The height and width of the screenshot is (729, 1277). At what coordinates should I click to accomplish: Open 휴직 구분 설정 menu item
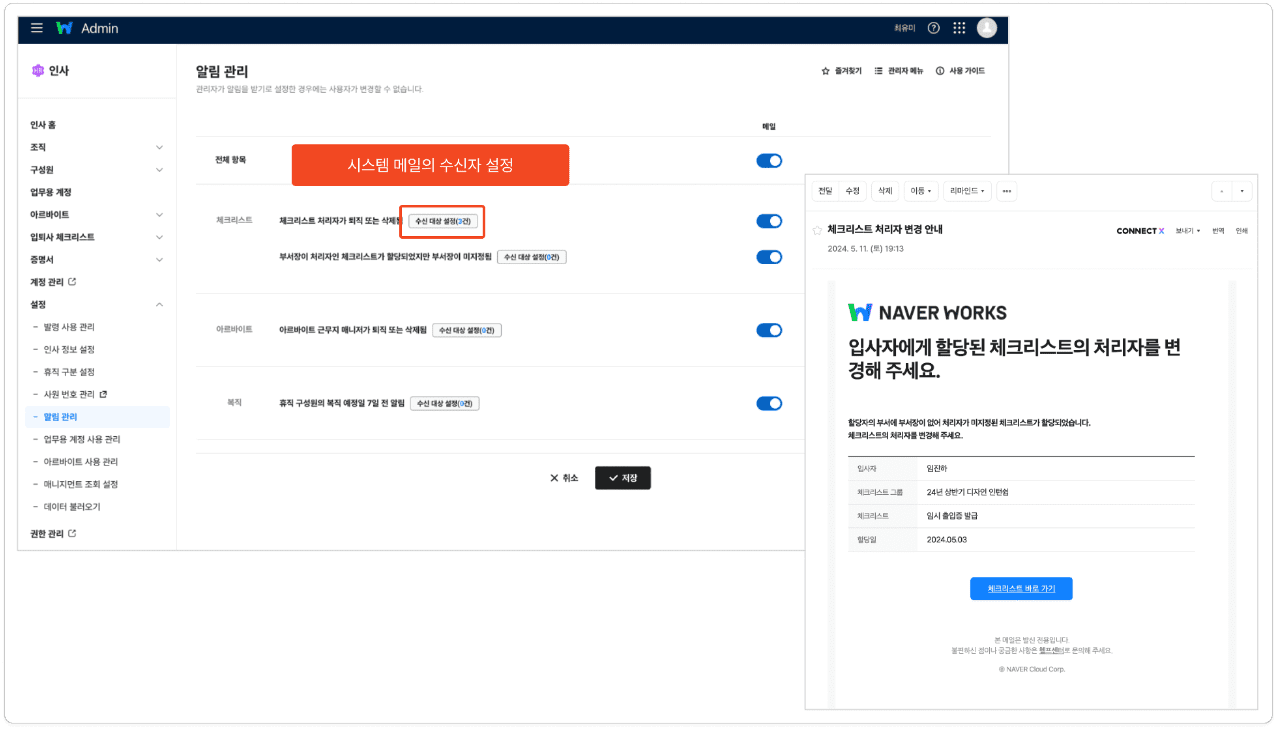click(x=69, y=372)
